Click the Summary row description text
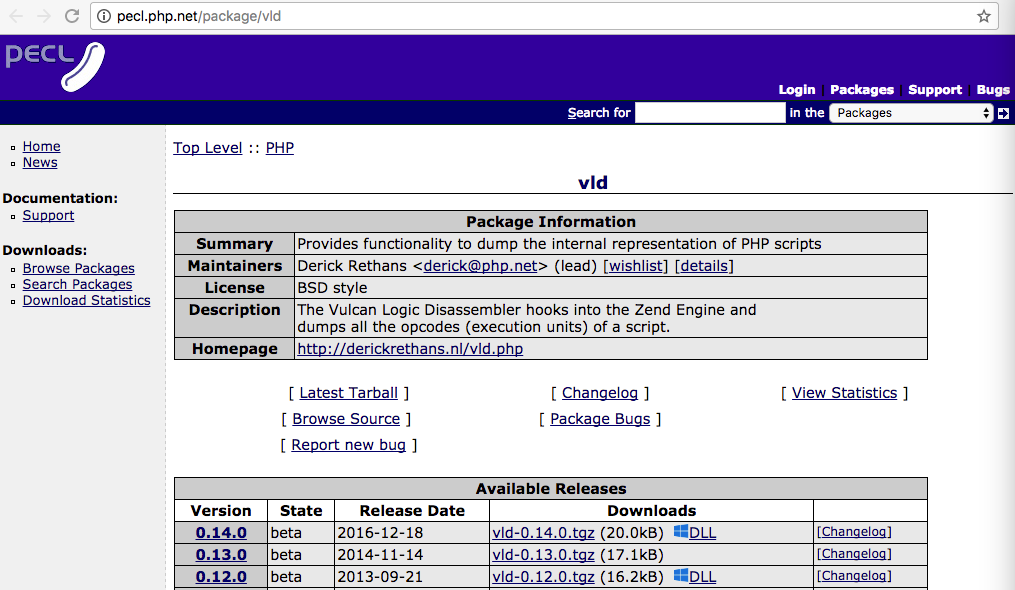The image size is (1015, 590). [x=559, y=244]
